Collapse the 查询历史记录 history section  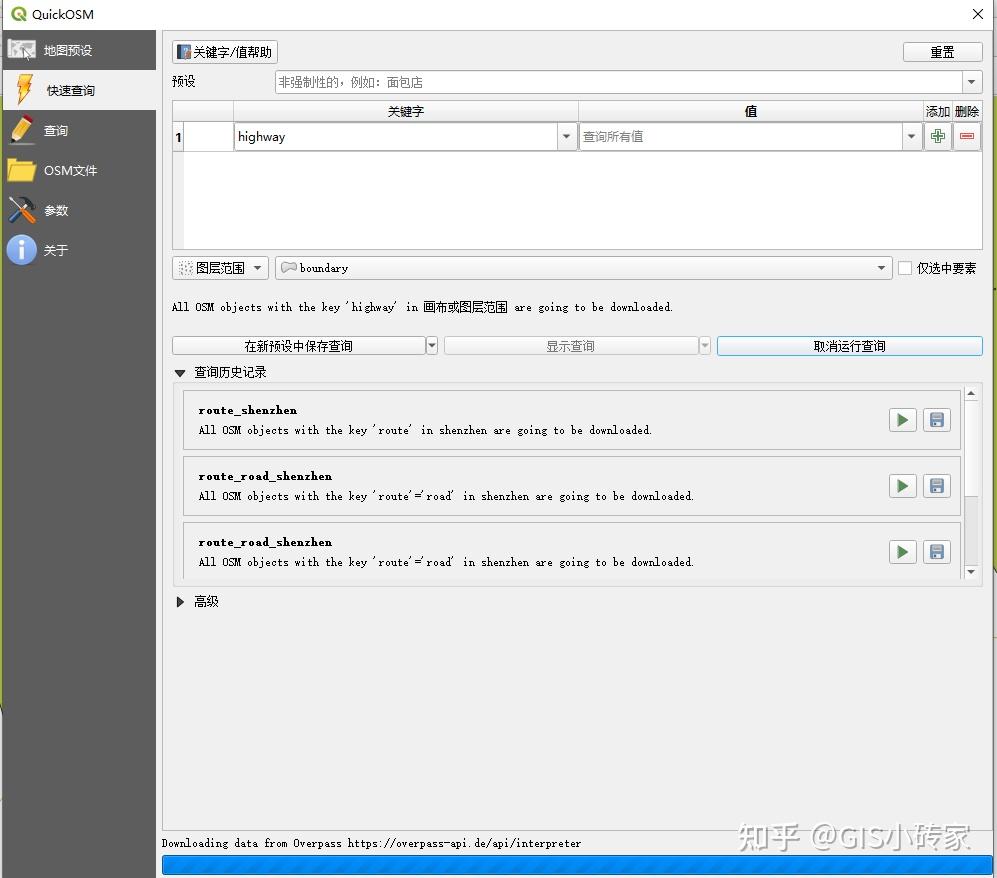click(180, 373)
